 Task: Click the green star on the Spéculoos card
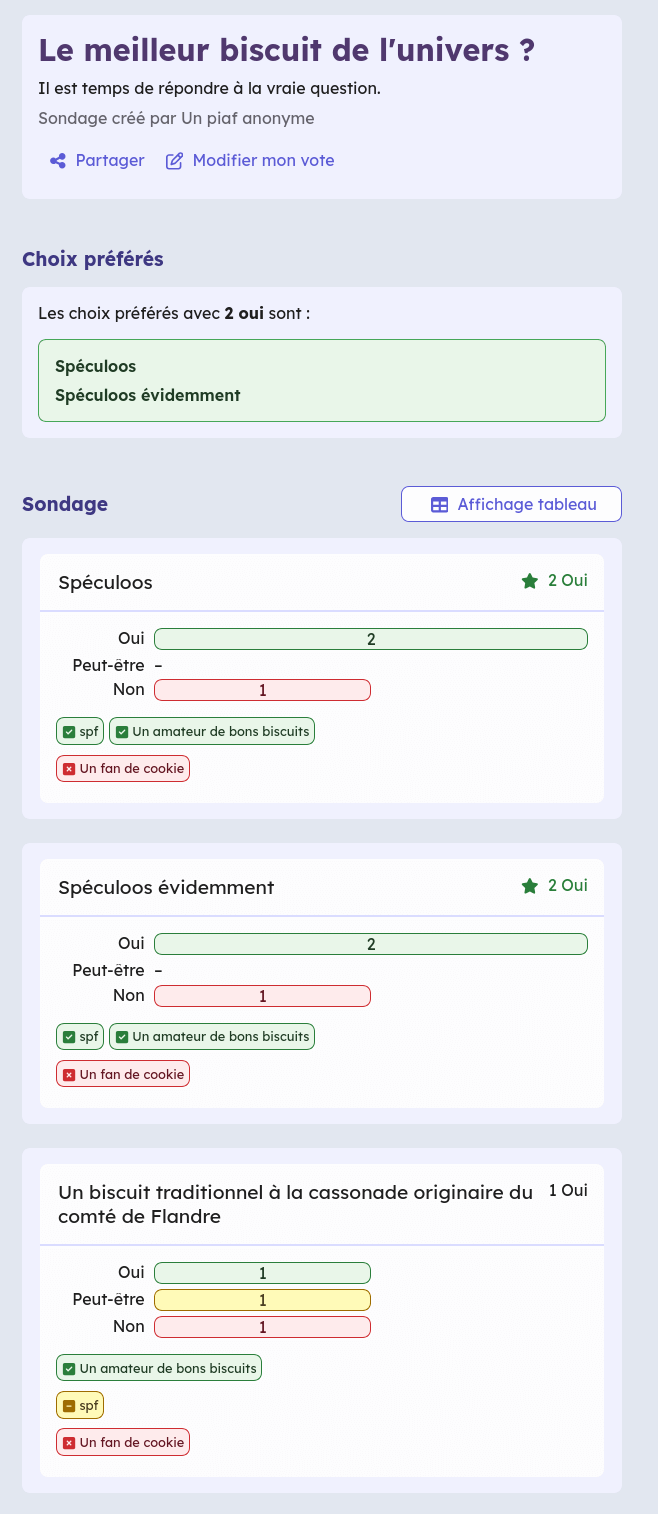(x=530, y=581)
